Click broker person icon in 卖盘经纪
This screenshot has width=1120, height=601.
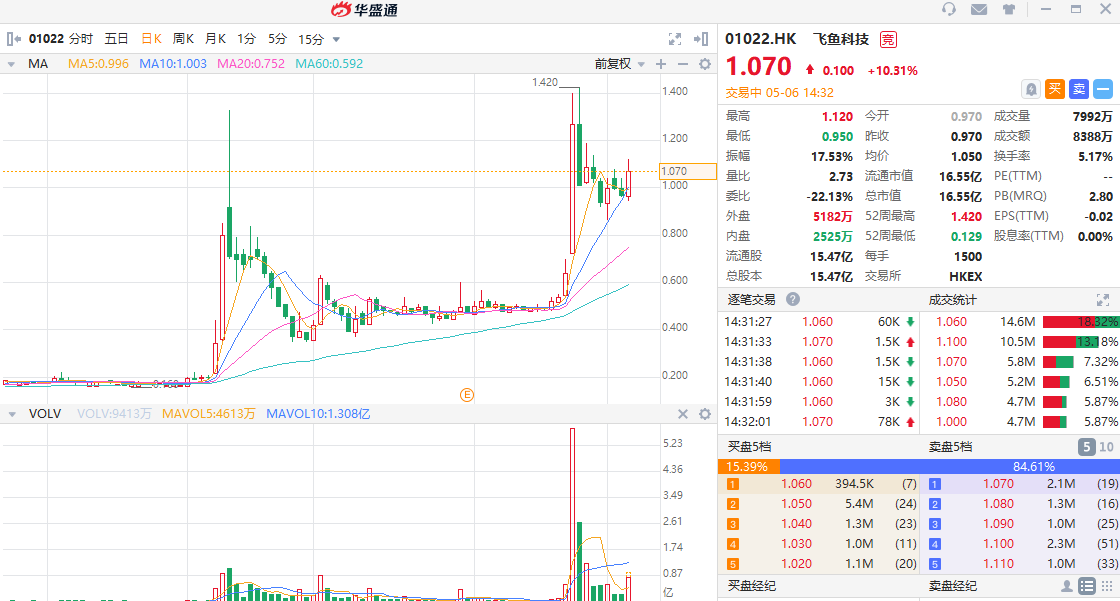(1066, 586)
